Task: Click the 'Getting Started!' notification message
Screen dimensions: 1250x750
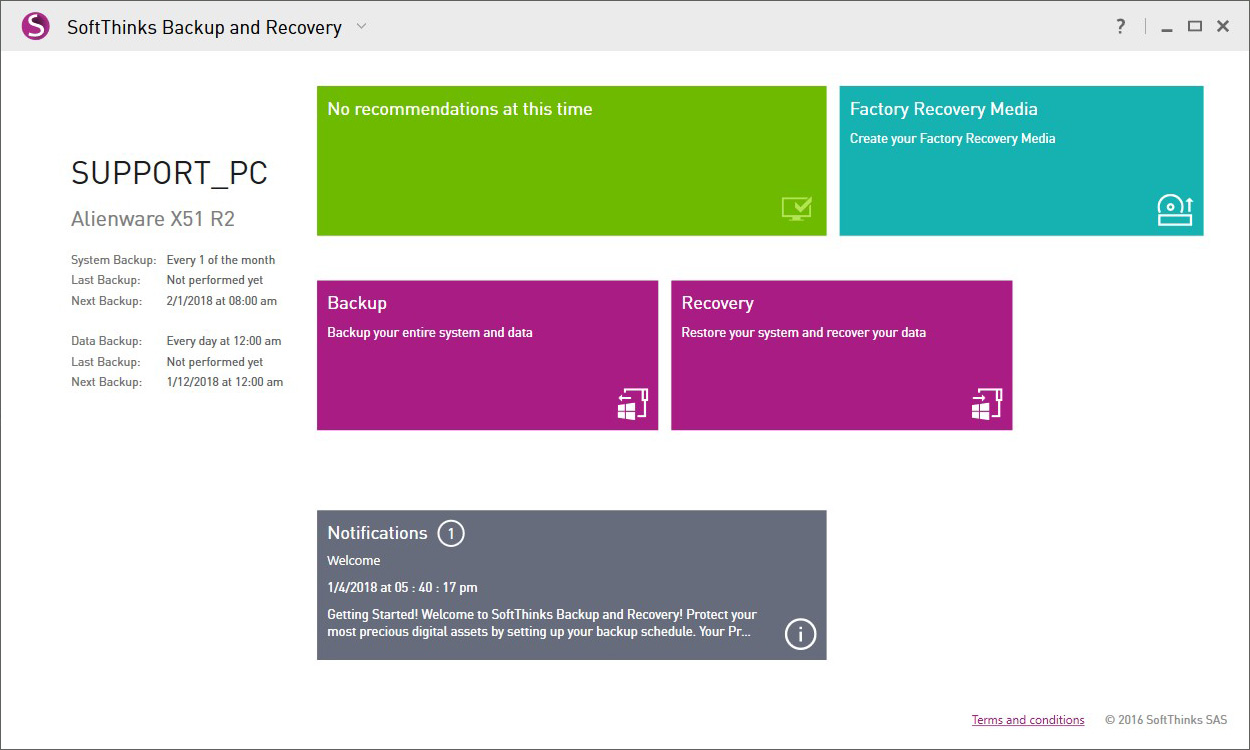Action: pos(542,623)
